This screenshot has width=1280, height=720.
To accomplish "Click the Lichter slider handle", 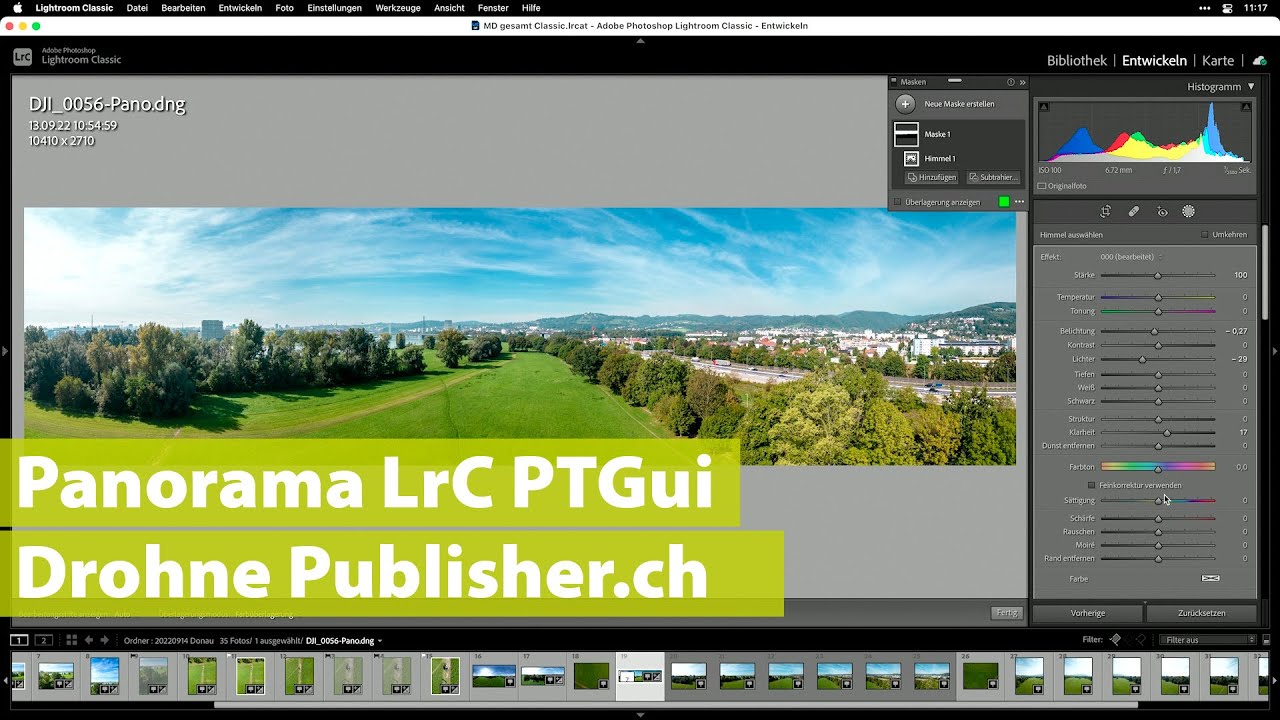I will pos(1142,359).
